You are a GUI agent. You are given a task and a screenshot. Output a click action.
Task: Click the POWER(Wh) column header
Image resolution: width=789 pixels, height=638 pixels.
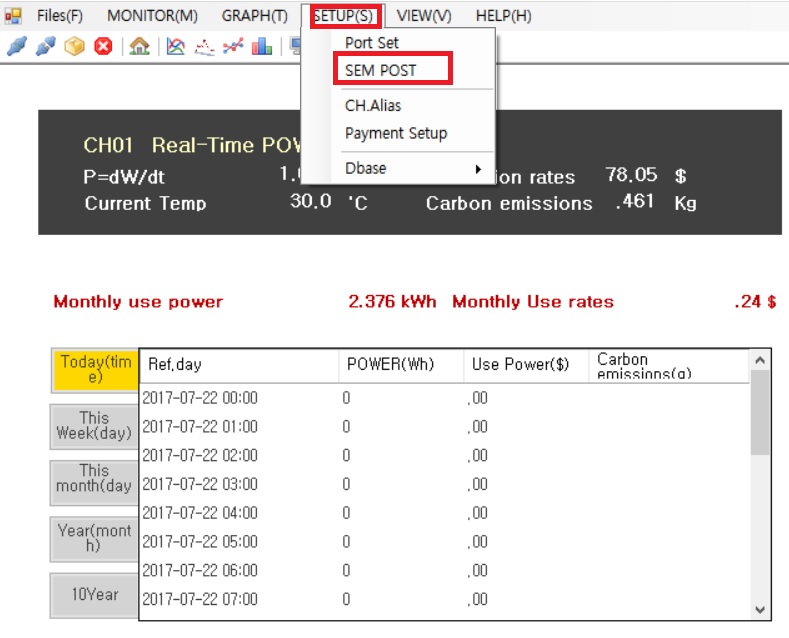(401, 365)
